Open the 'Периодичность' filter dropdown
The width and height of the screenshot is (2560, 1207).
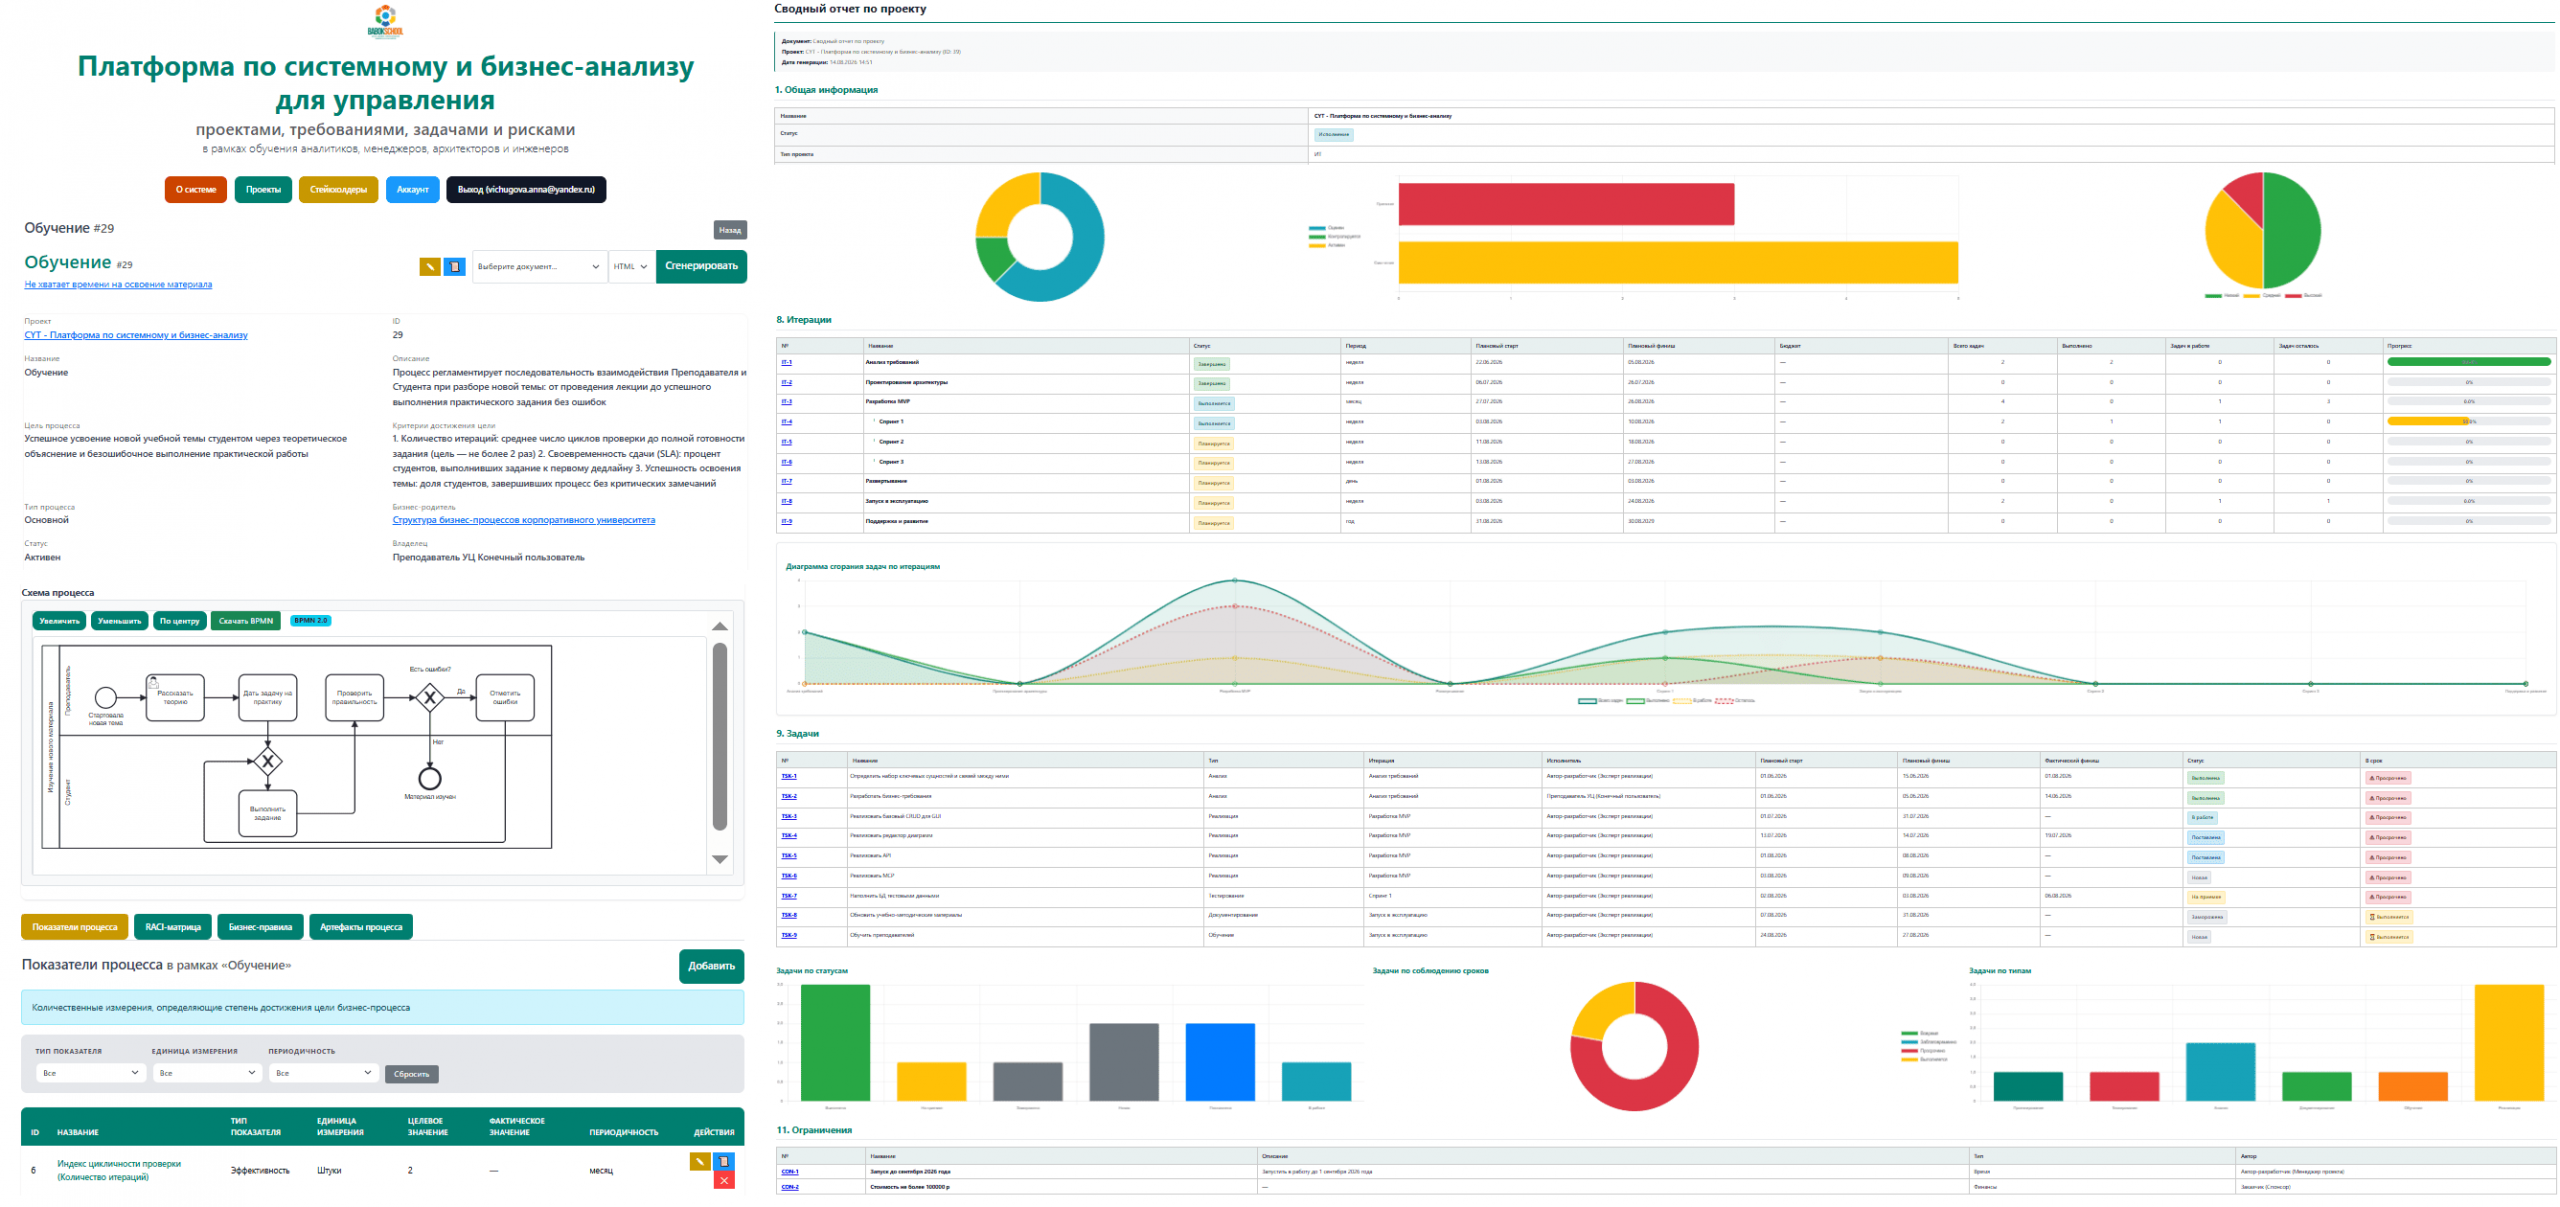323,1073
